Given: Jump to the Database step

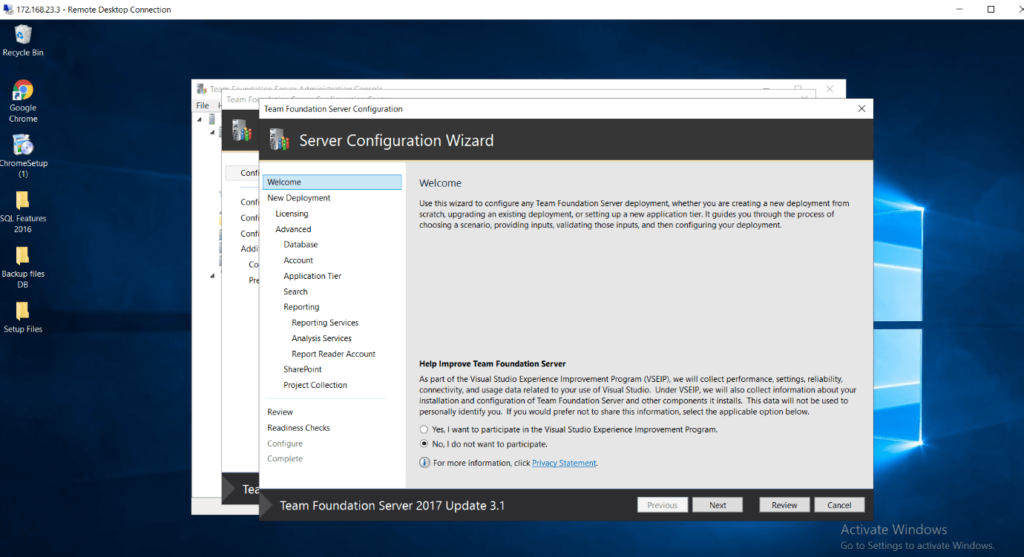Looking at the screenshot, I should 300,244.
